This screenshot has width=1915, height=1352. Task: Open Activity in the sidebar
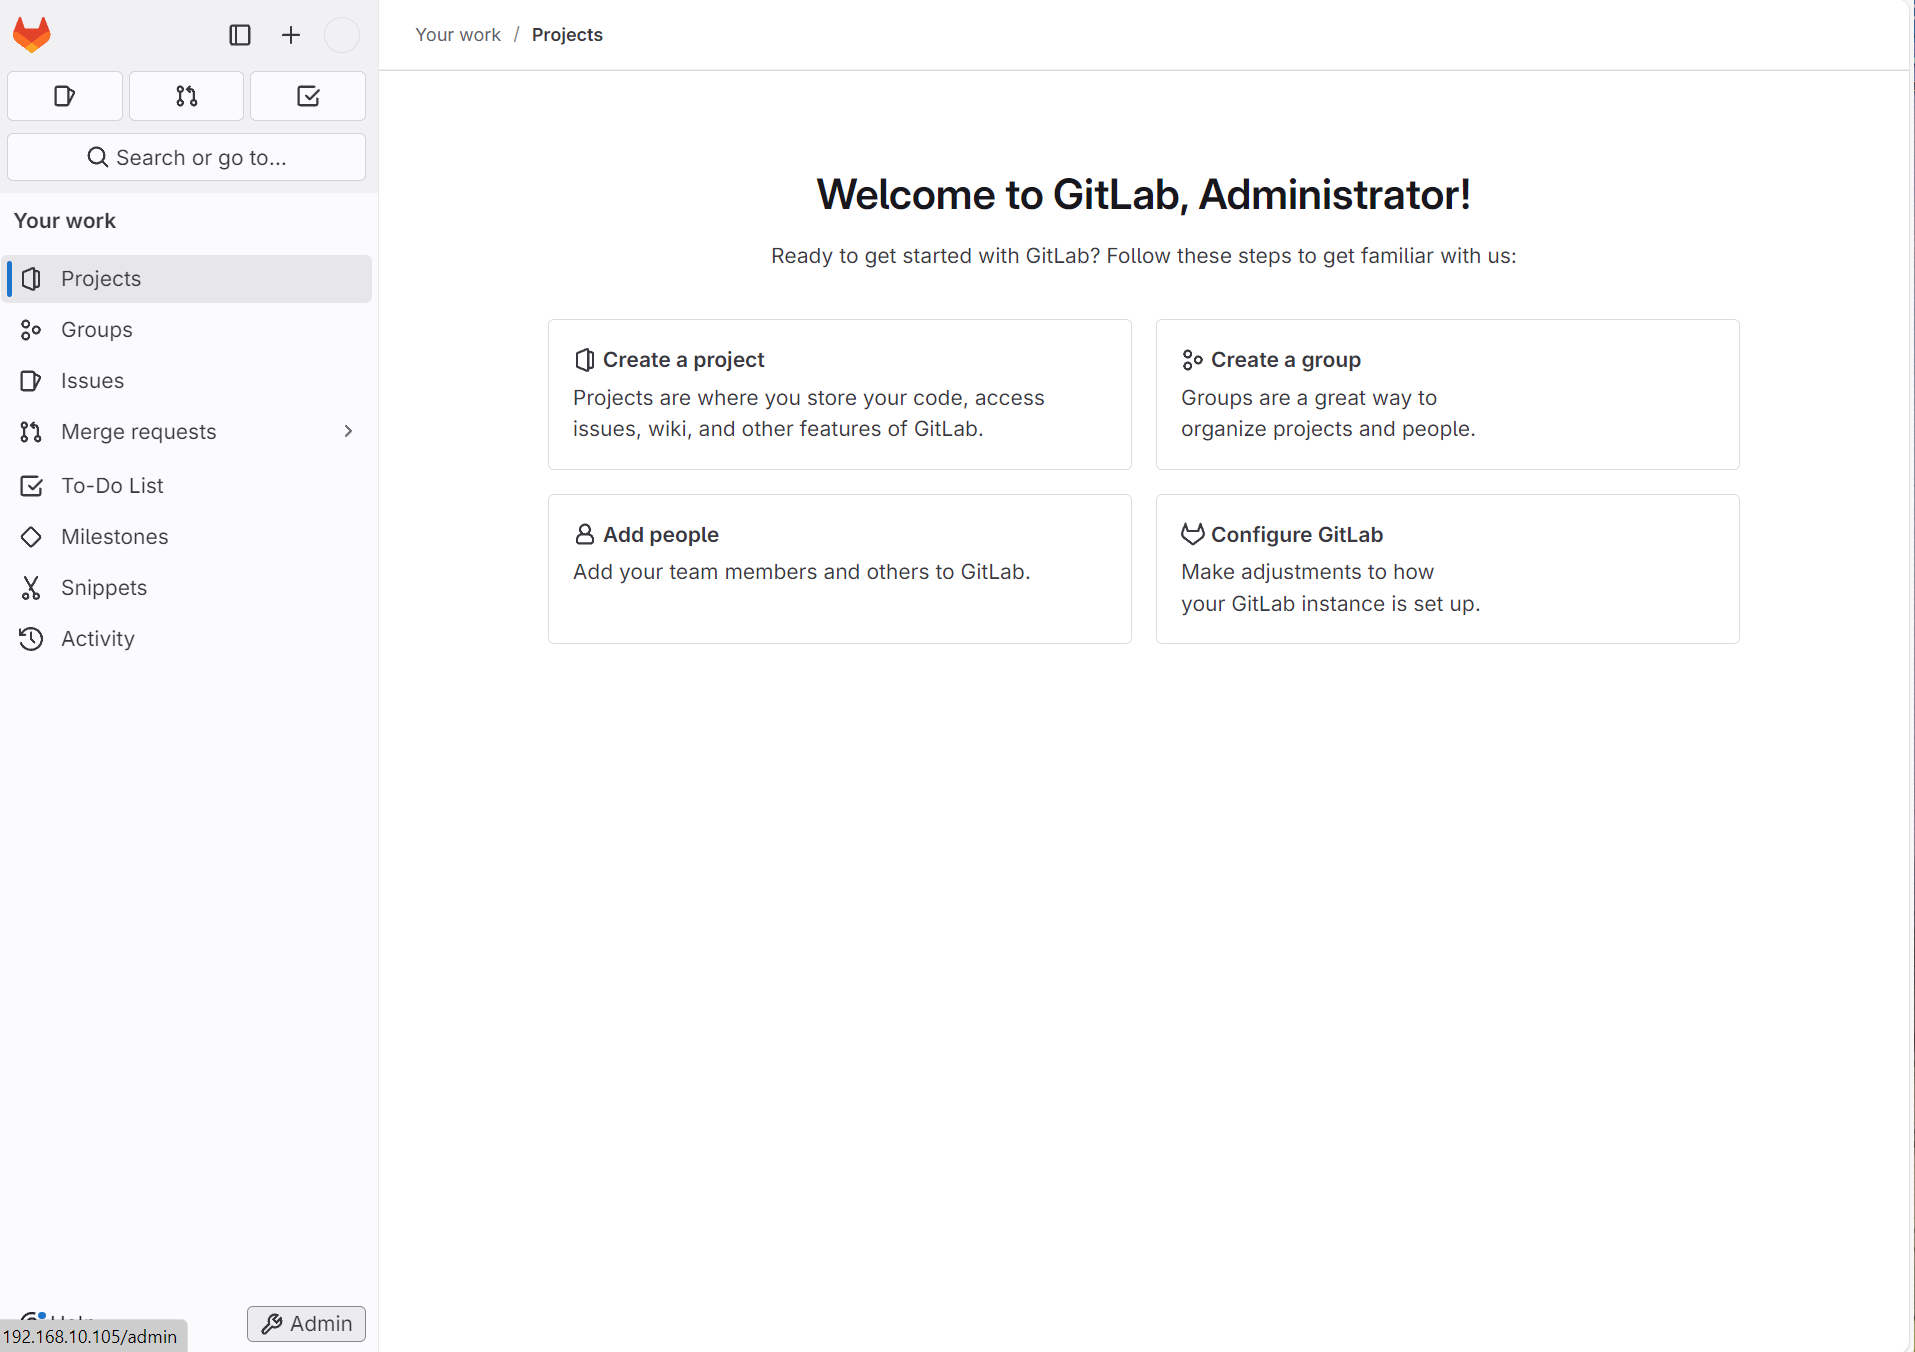(x=189, y=639)
